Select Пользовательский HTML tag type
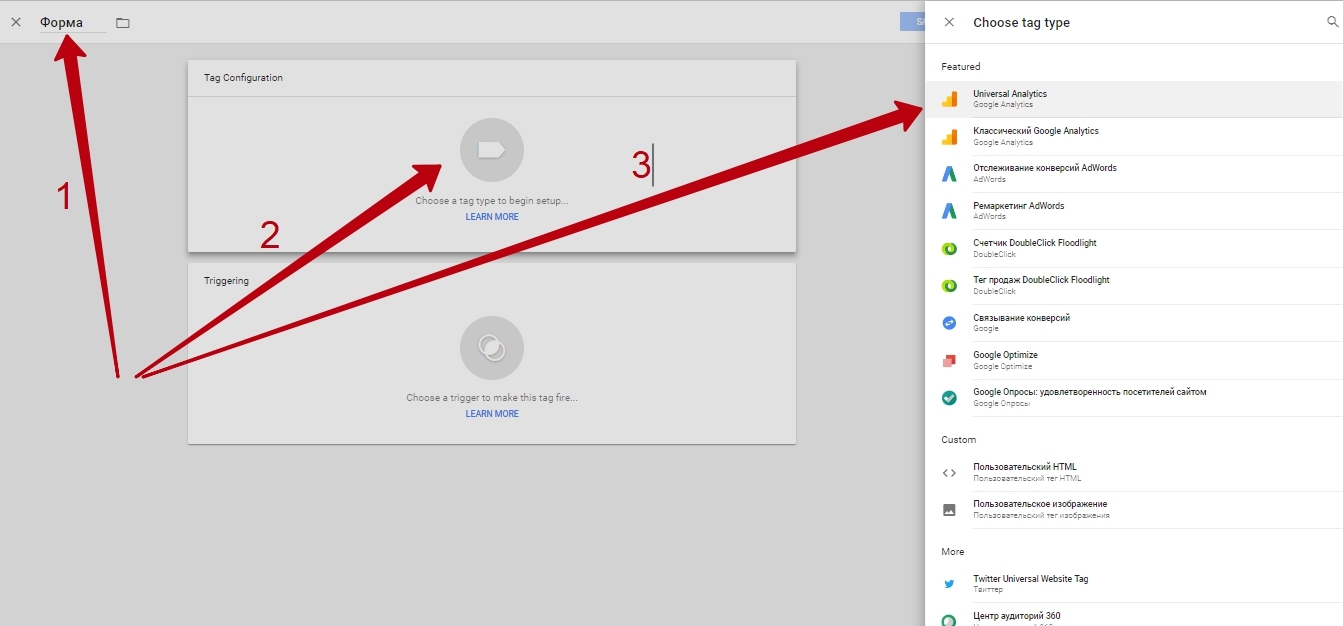 [1134, 472]
